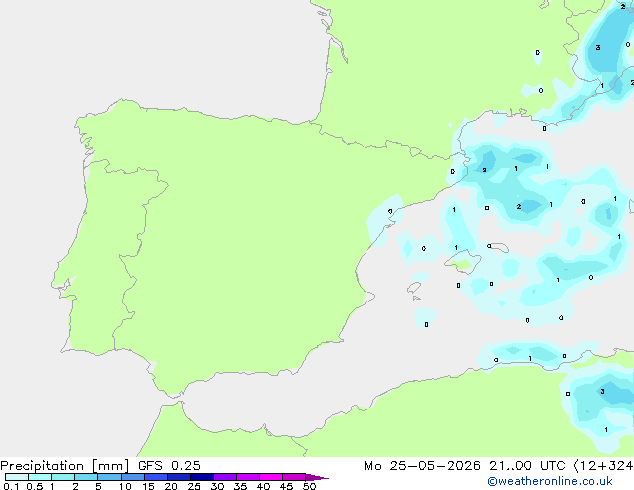Click the '25' legend scale label
Image resolution: width=634 pixels, height=490 pixels.
coord(194,486)
